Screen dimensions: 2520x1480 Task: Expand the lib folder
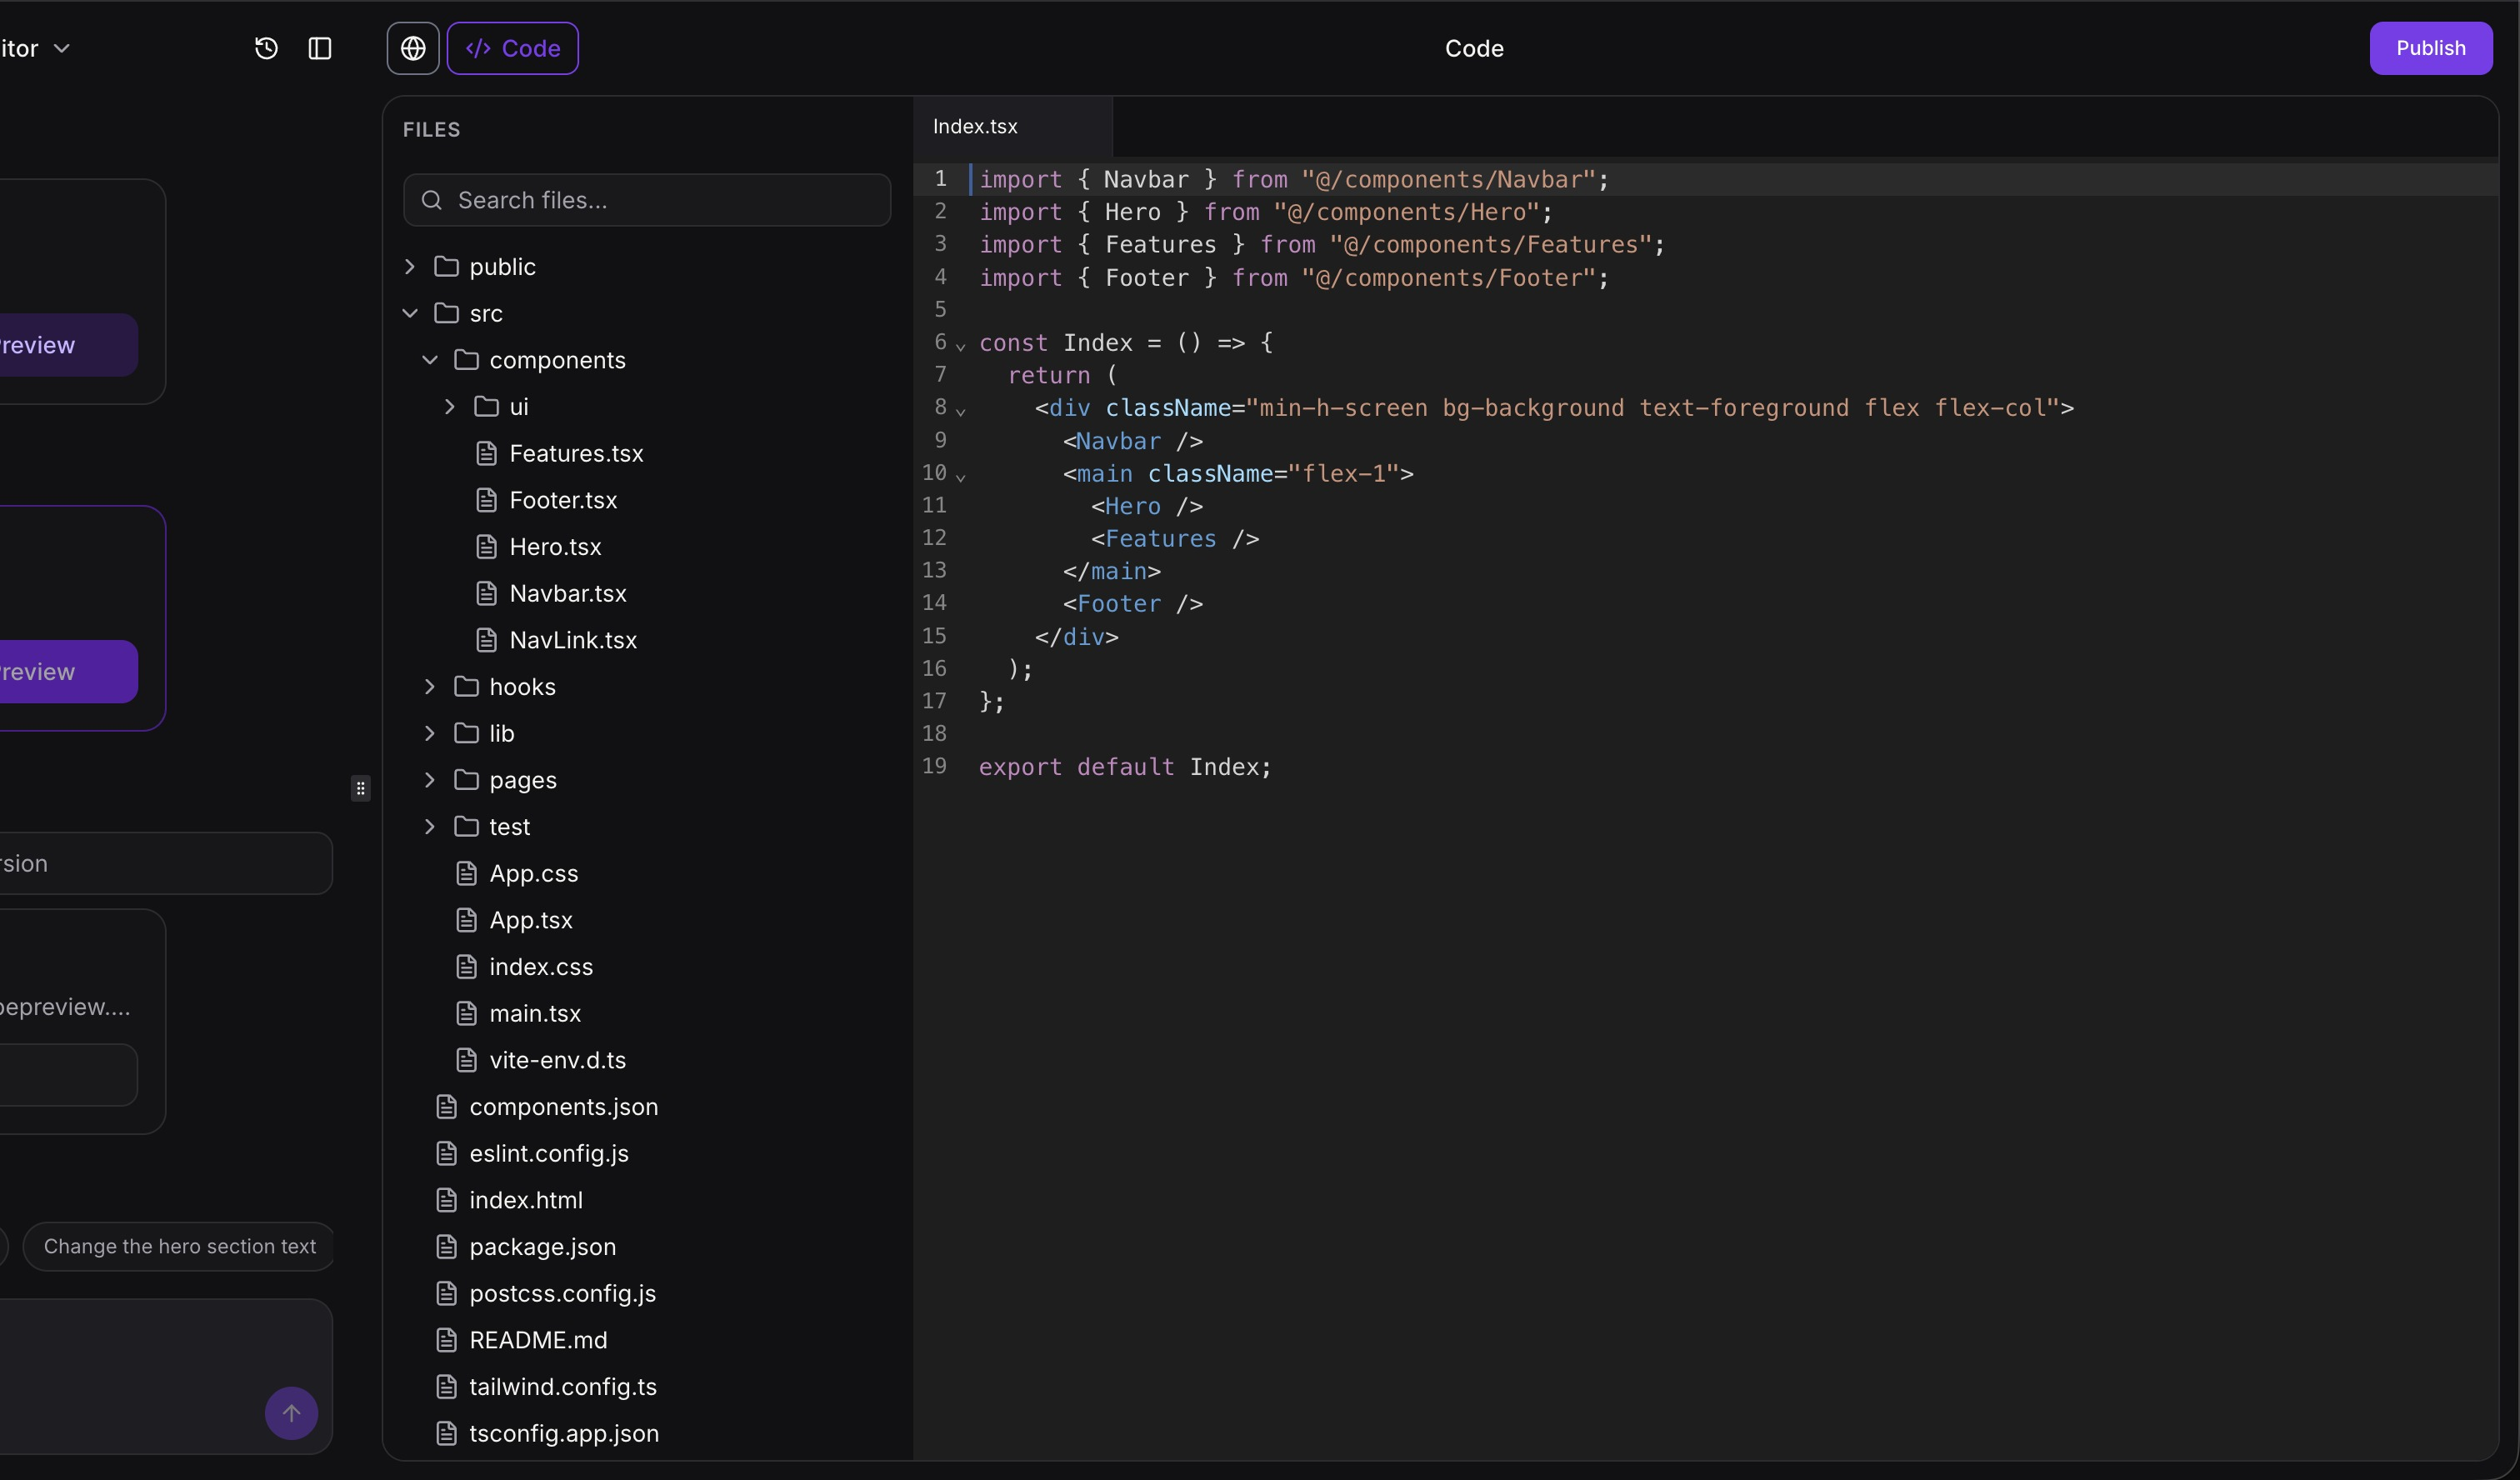430,733
